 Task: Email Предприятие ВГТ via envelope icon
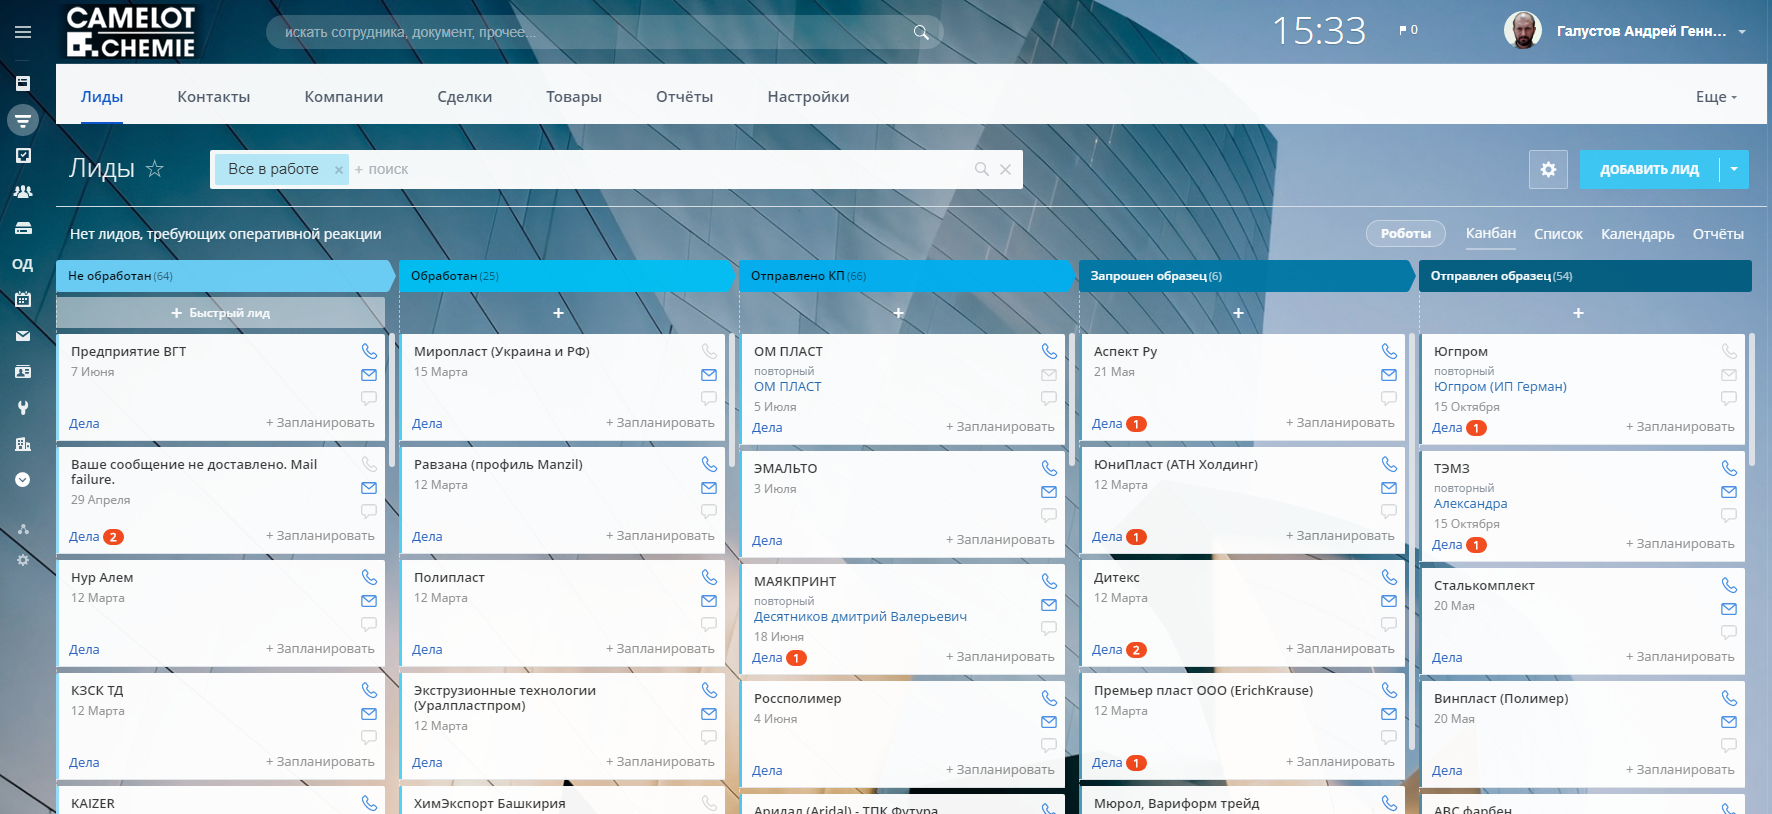(369, 375)
